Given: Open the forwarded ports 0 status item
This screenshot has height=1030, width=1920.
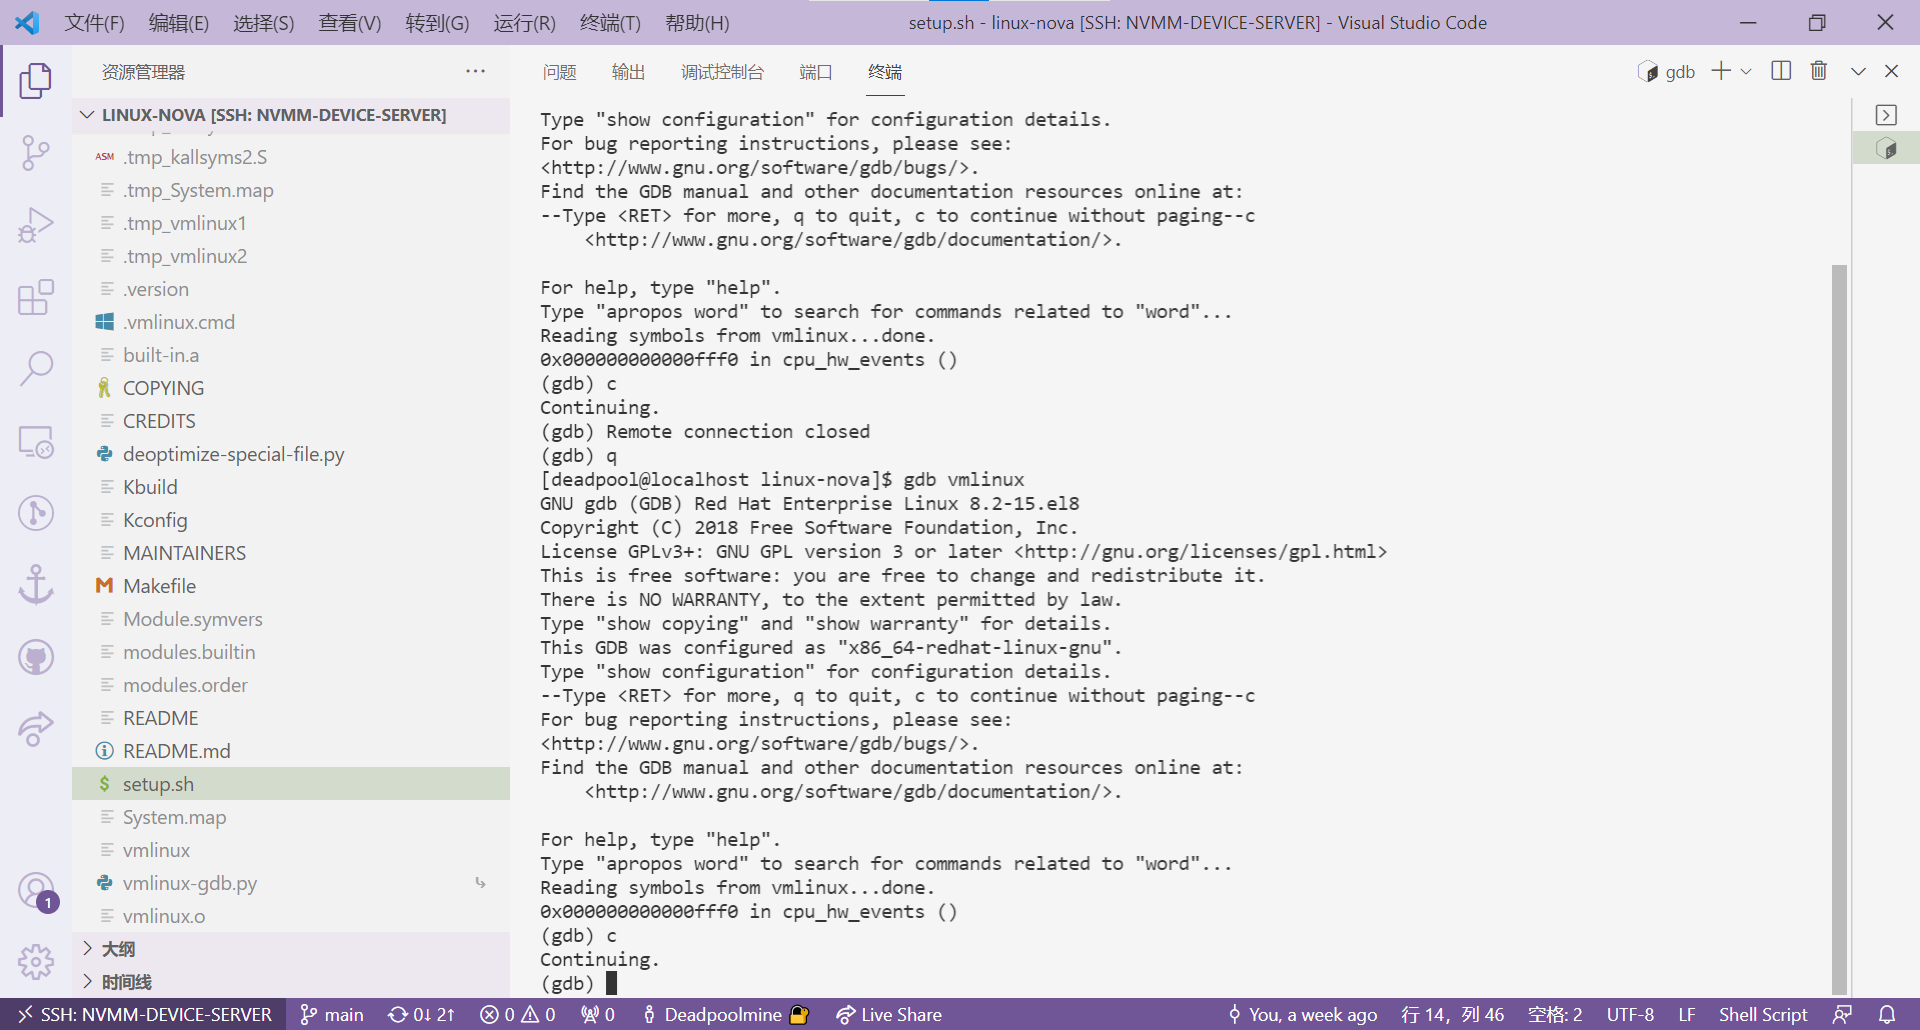Looking at the screenshot, I should [x=598, y=1014].
